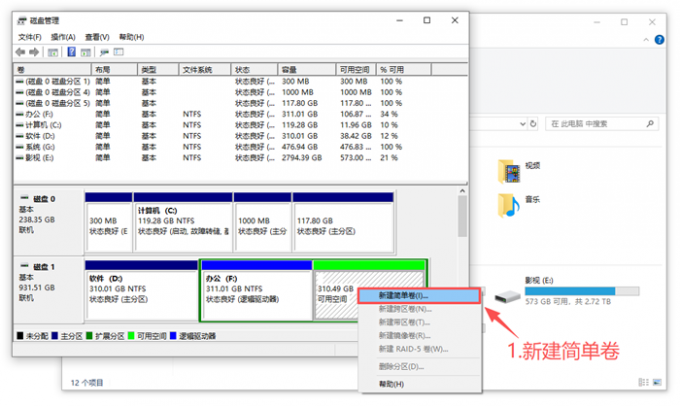The height and width of the screenshot is (406, 680).
Task: Click the Disk Management title bar app icon
Action: (x=22, y=20)
